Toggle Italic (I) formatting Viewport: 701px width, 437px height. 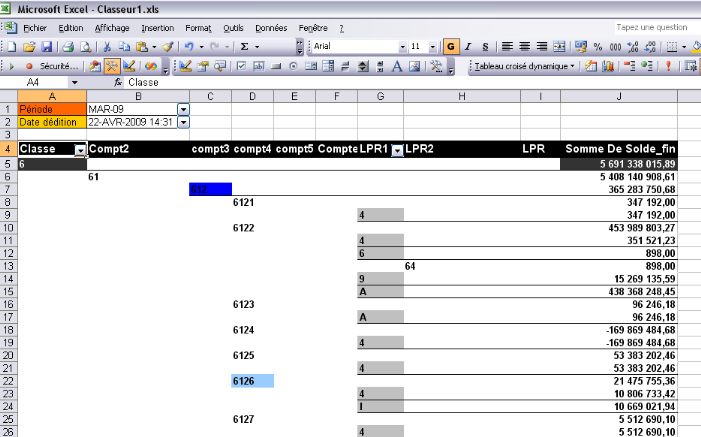(x=468, y=47)
